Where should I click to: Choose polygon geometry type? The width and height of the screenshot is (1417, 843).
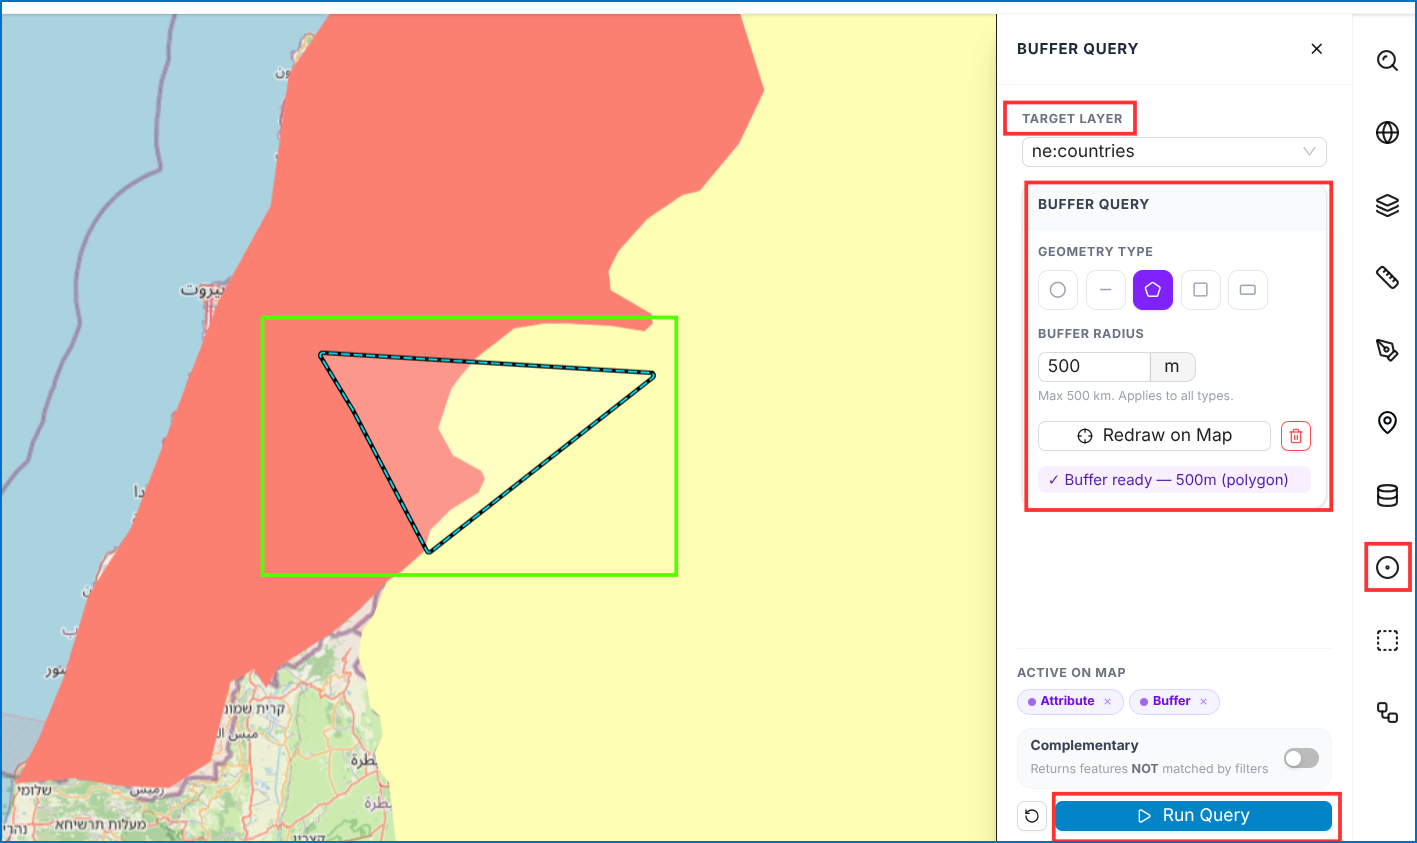(x=1153, y=290)
